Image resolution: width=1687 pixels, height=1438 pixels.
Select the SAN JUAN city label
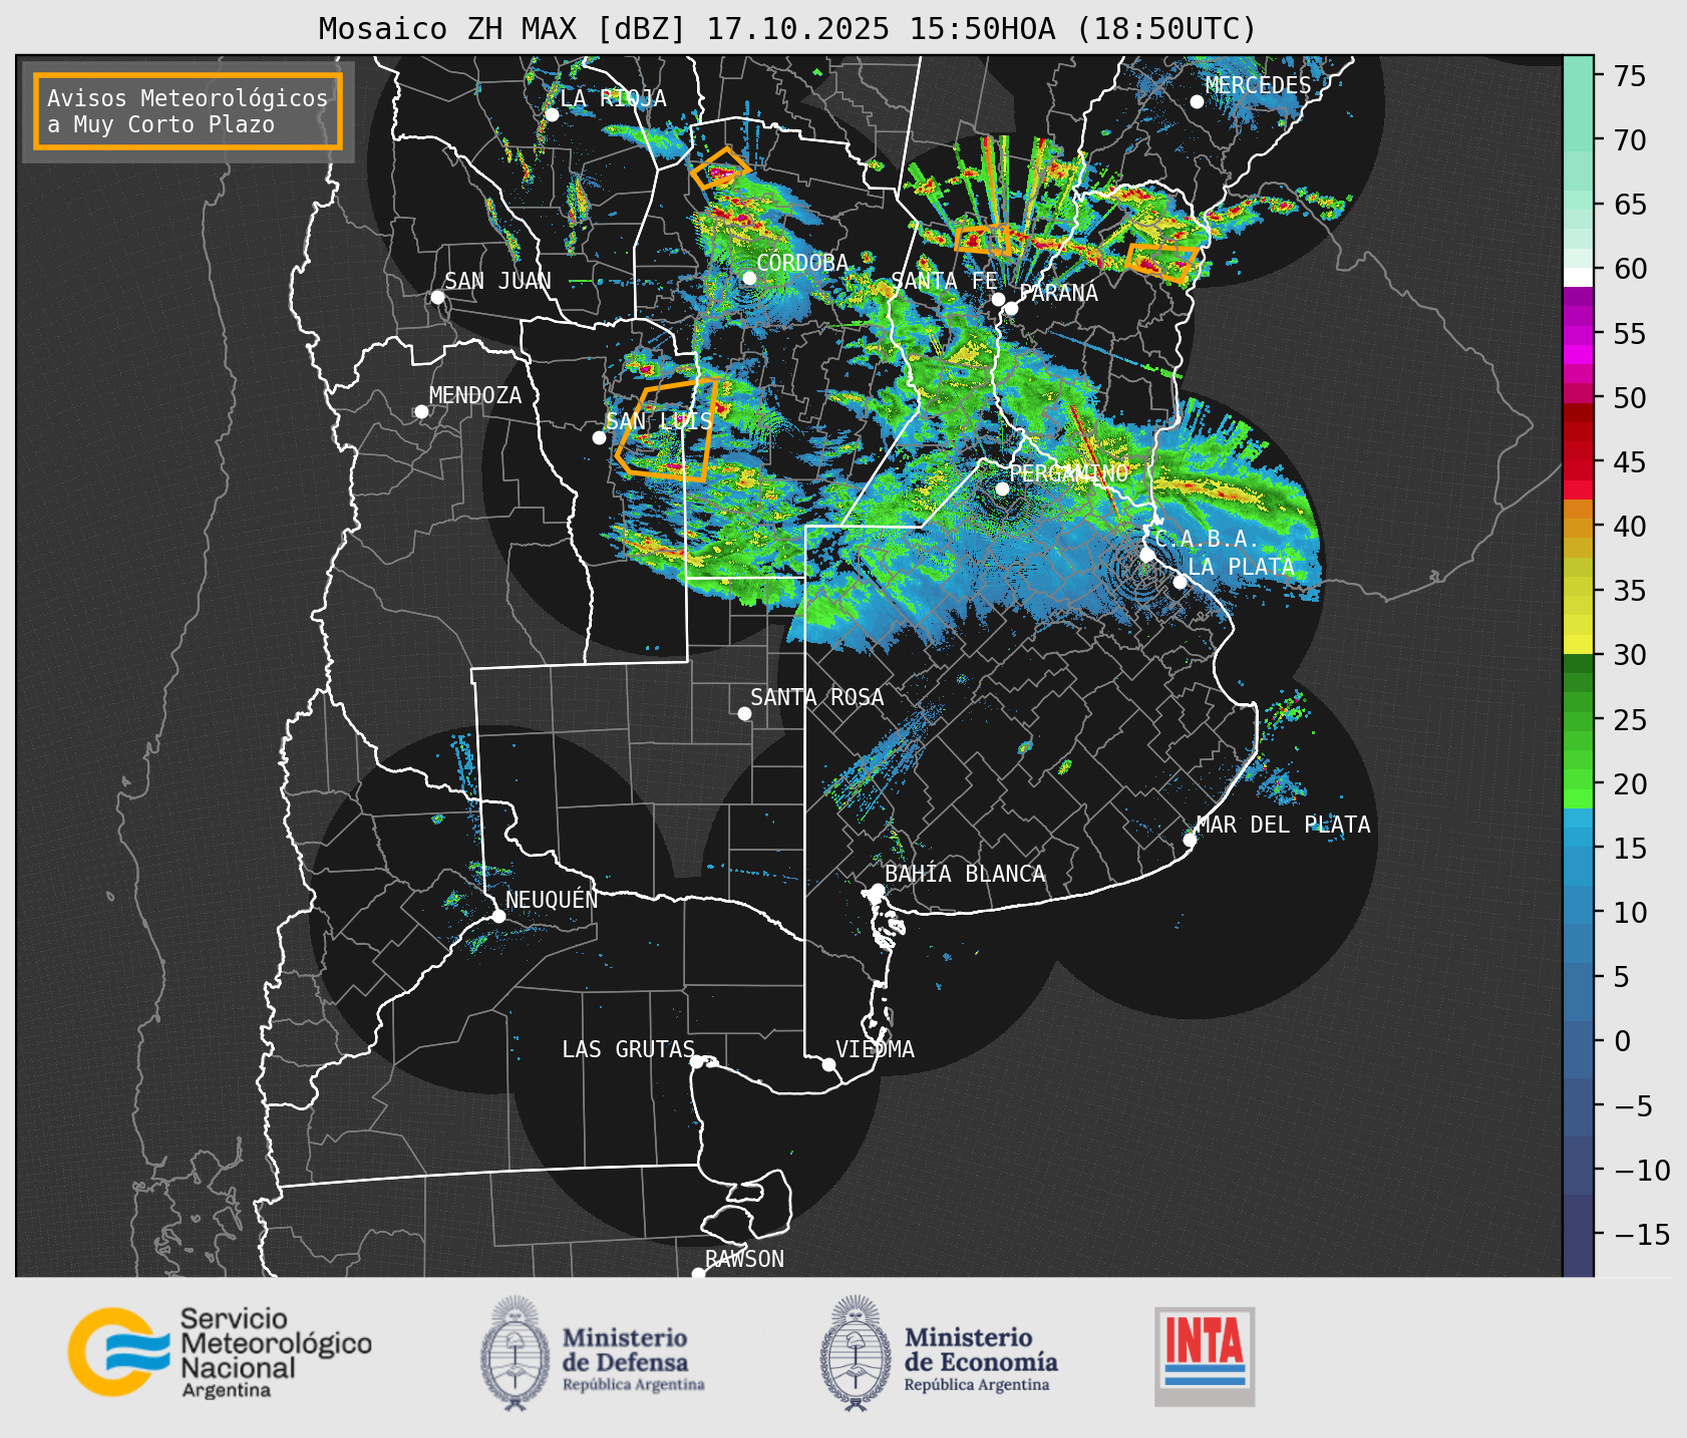[497, 281]
